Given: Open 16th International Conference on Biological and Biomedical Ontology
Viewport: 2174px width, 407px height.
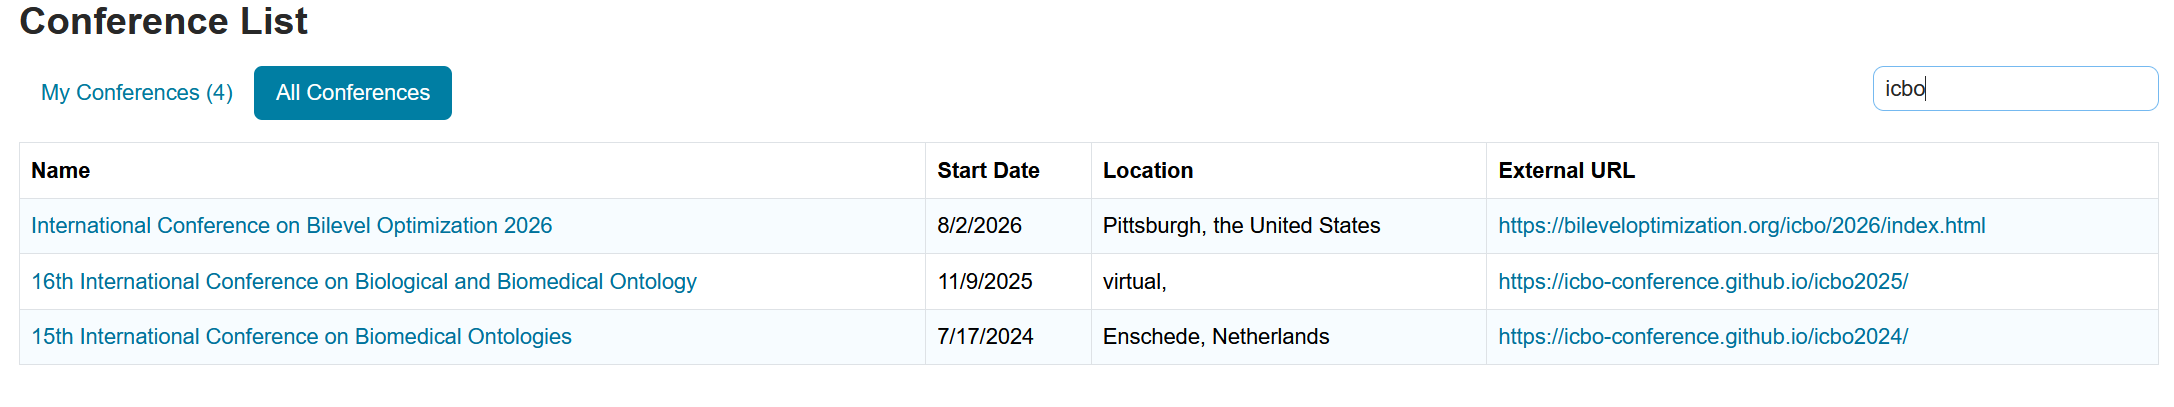Looking at the screenshot, I should click(x=363, y=282).
